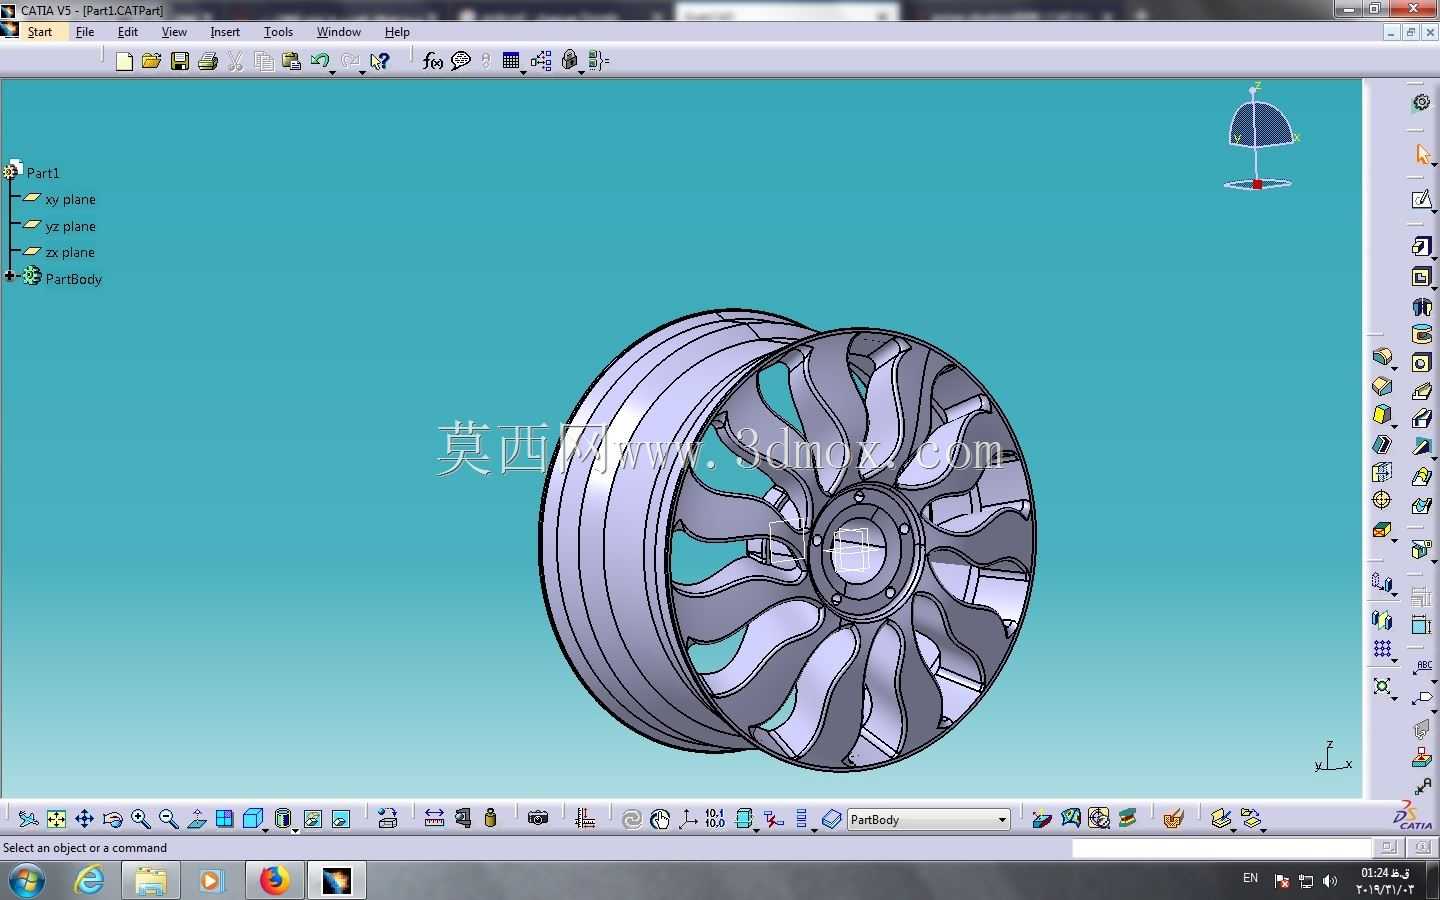This screenshot has width=1440, height=900.
Task: Click the Print icon
Action: click(208, 62)
